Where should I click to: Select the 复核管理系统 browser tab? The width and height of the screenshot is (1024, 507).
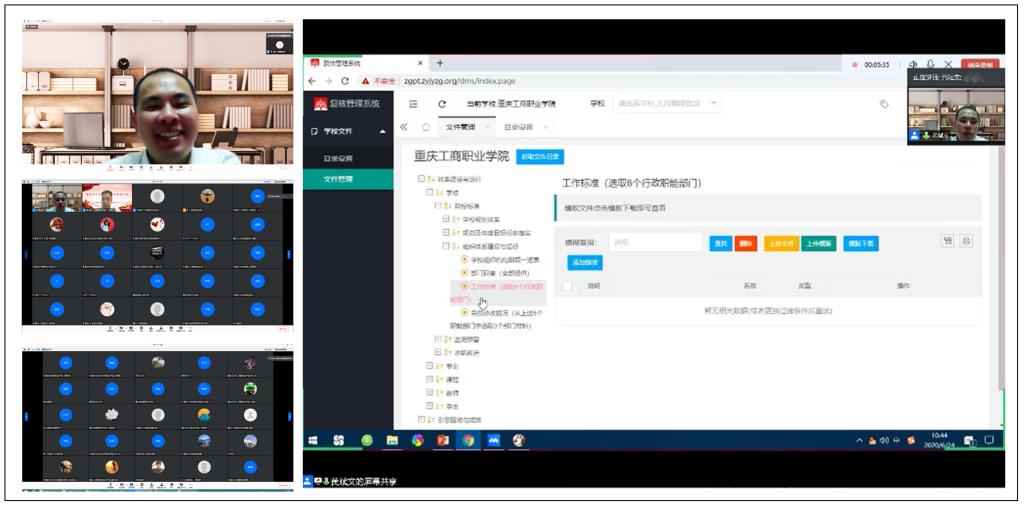pyautogui.click(x=368, y=63)
